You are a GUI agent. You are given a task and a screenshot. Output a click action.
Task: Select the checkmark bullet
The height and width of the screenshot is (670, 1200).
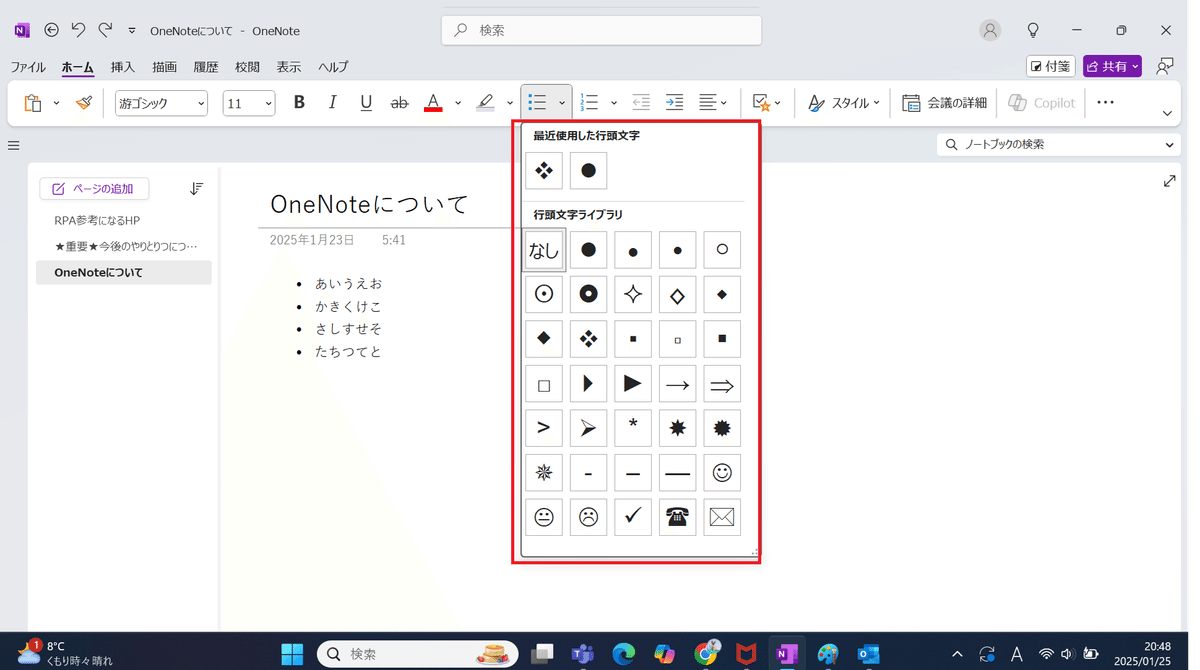tap(633, 517)
